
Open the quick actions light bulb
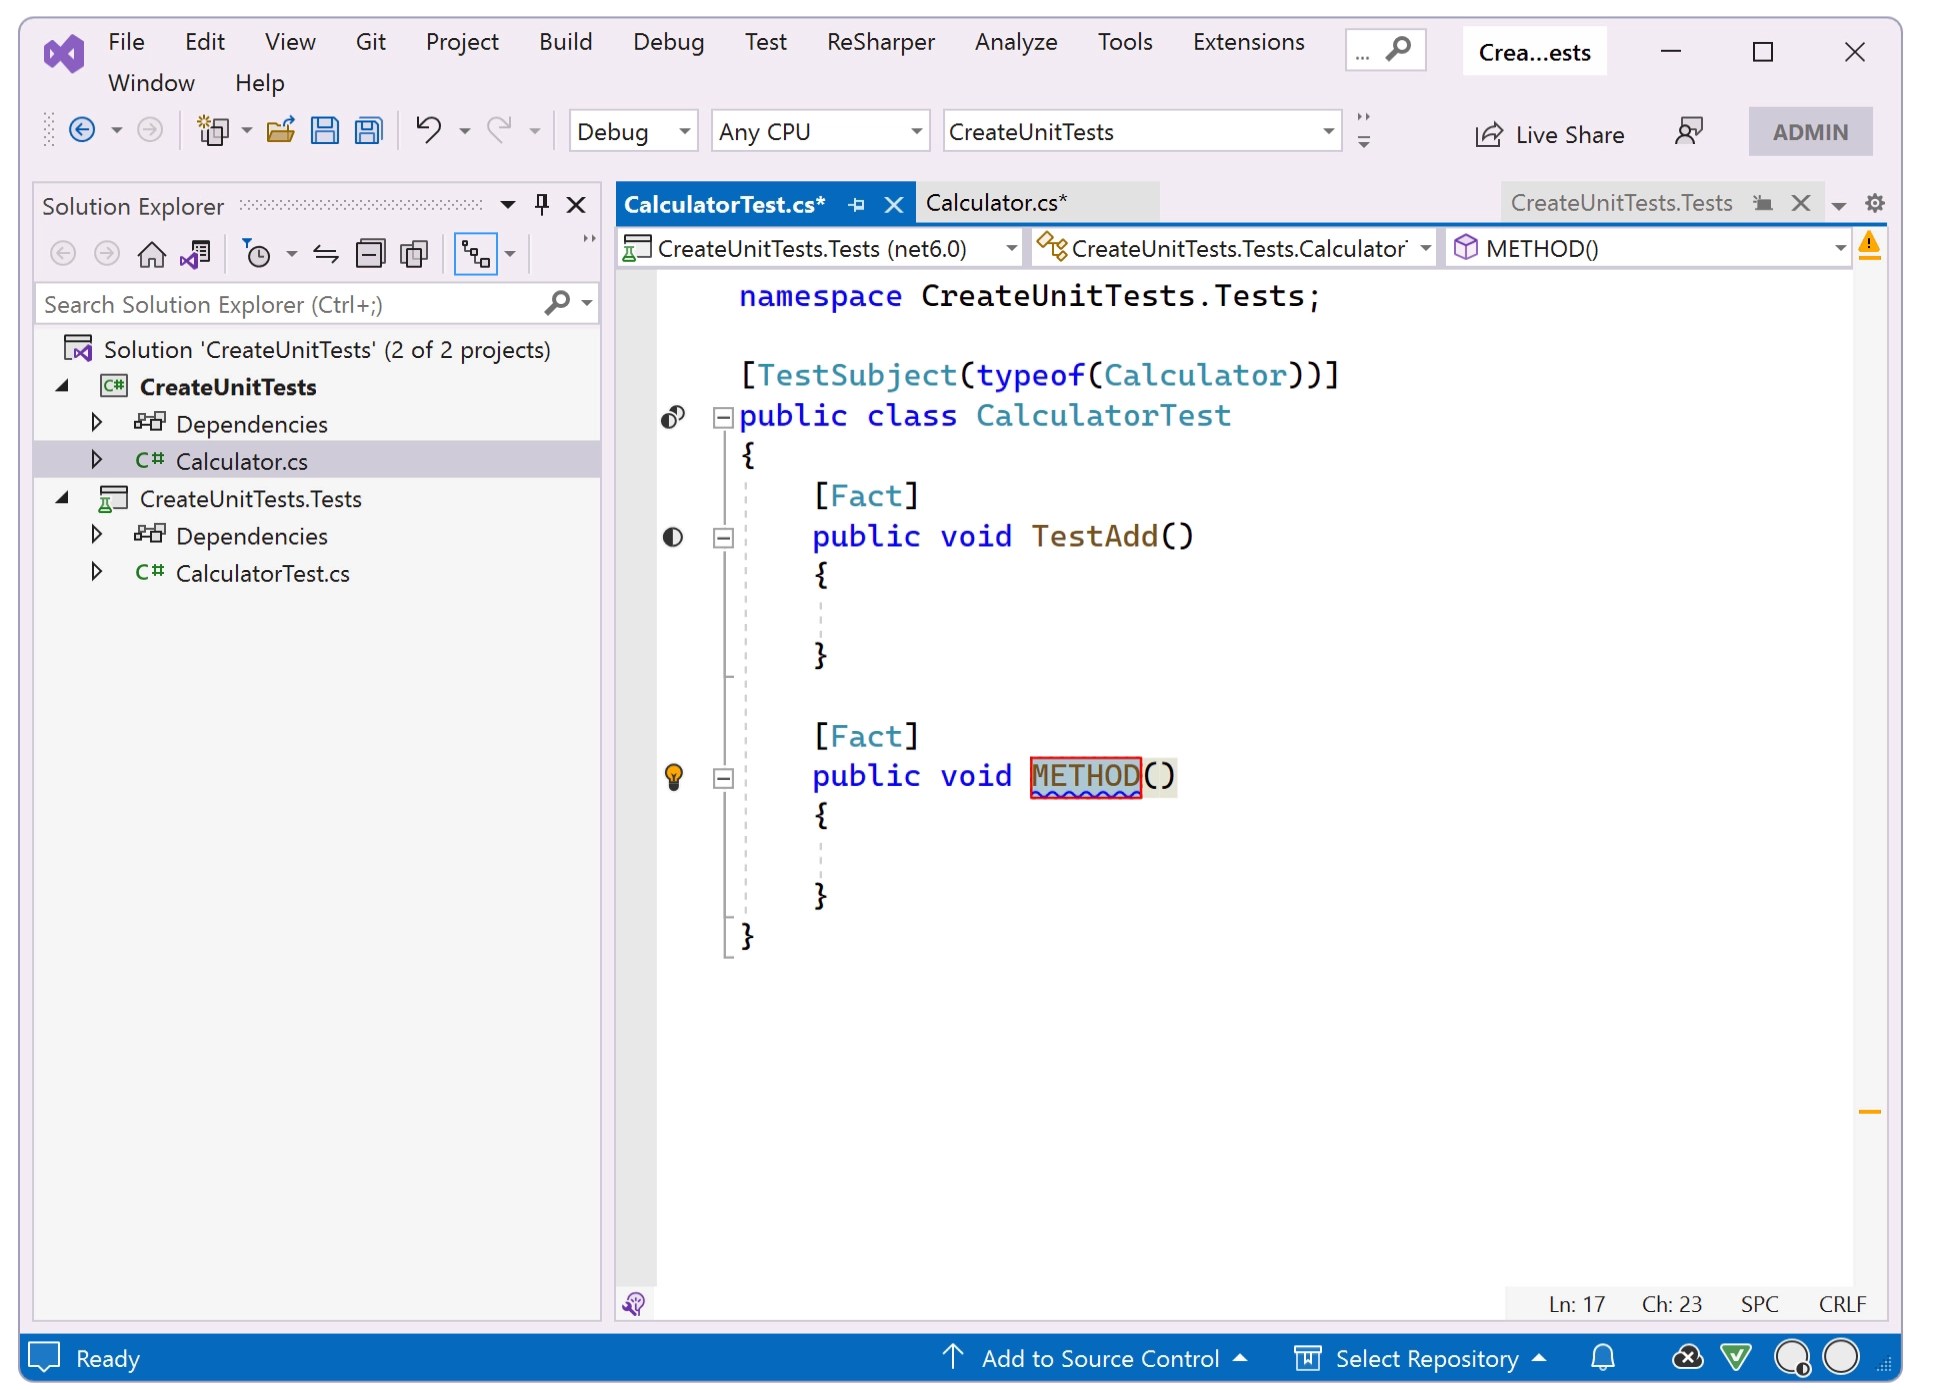point(676,777)
